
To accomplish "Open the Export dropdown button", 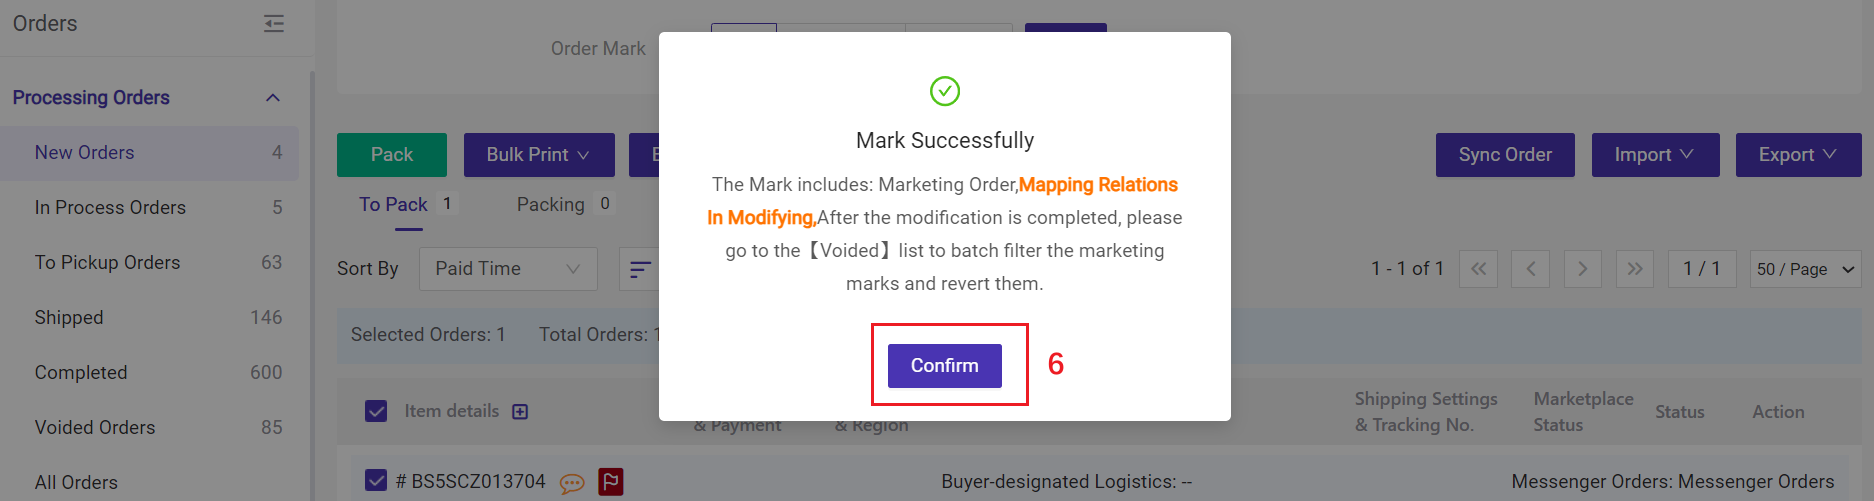I will tap(1798, 155).
